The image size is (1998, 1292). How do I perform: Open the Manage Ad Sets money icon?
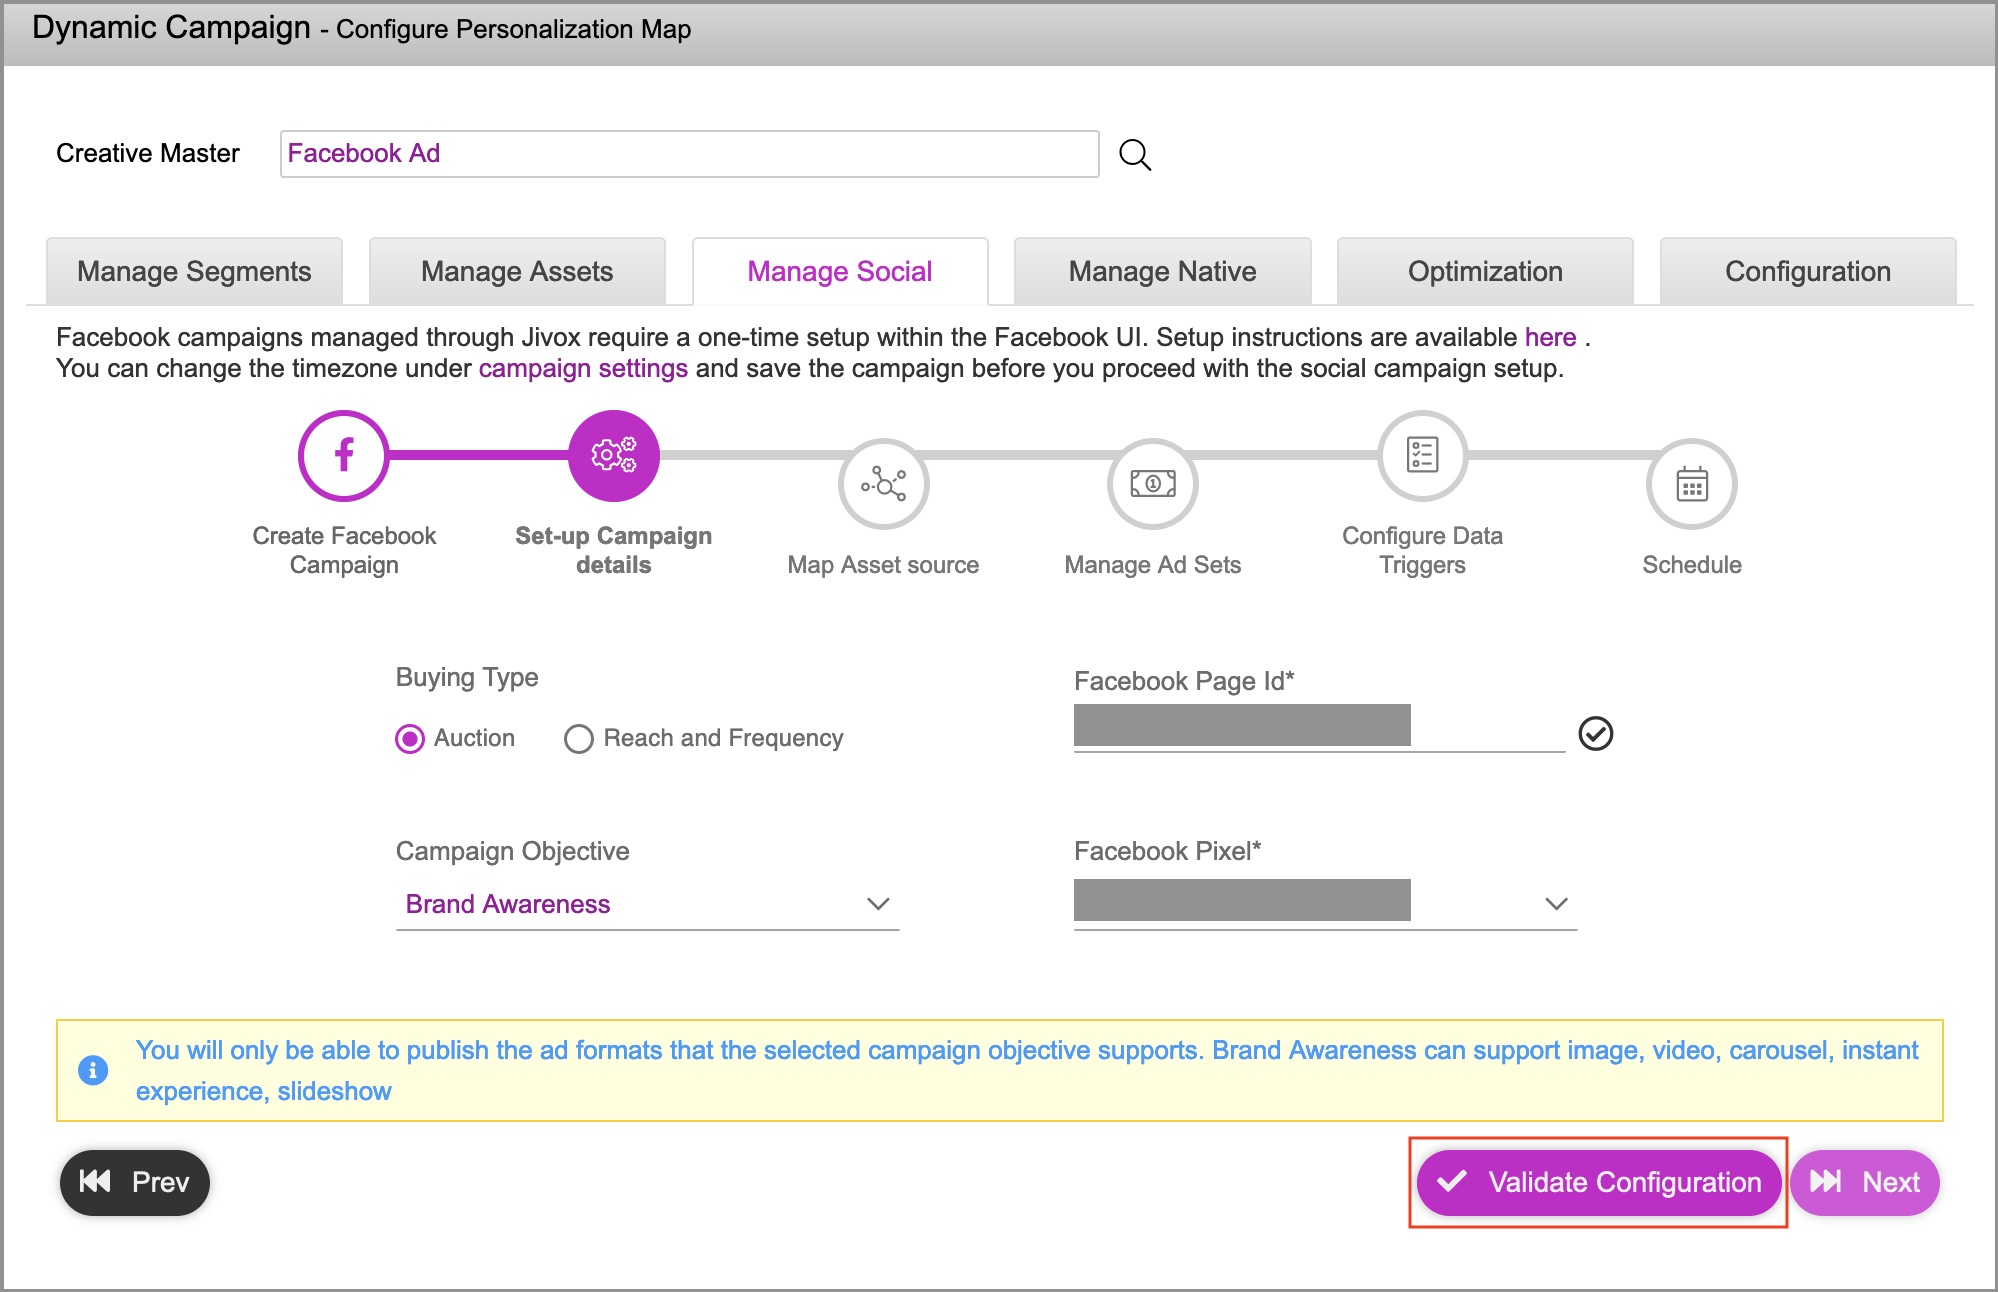pos(1153,484)
